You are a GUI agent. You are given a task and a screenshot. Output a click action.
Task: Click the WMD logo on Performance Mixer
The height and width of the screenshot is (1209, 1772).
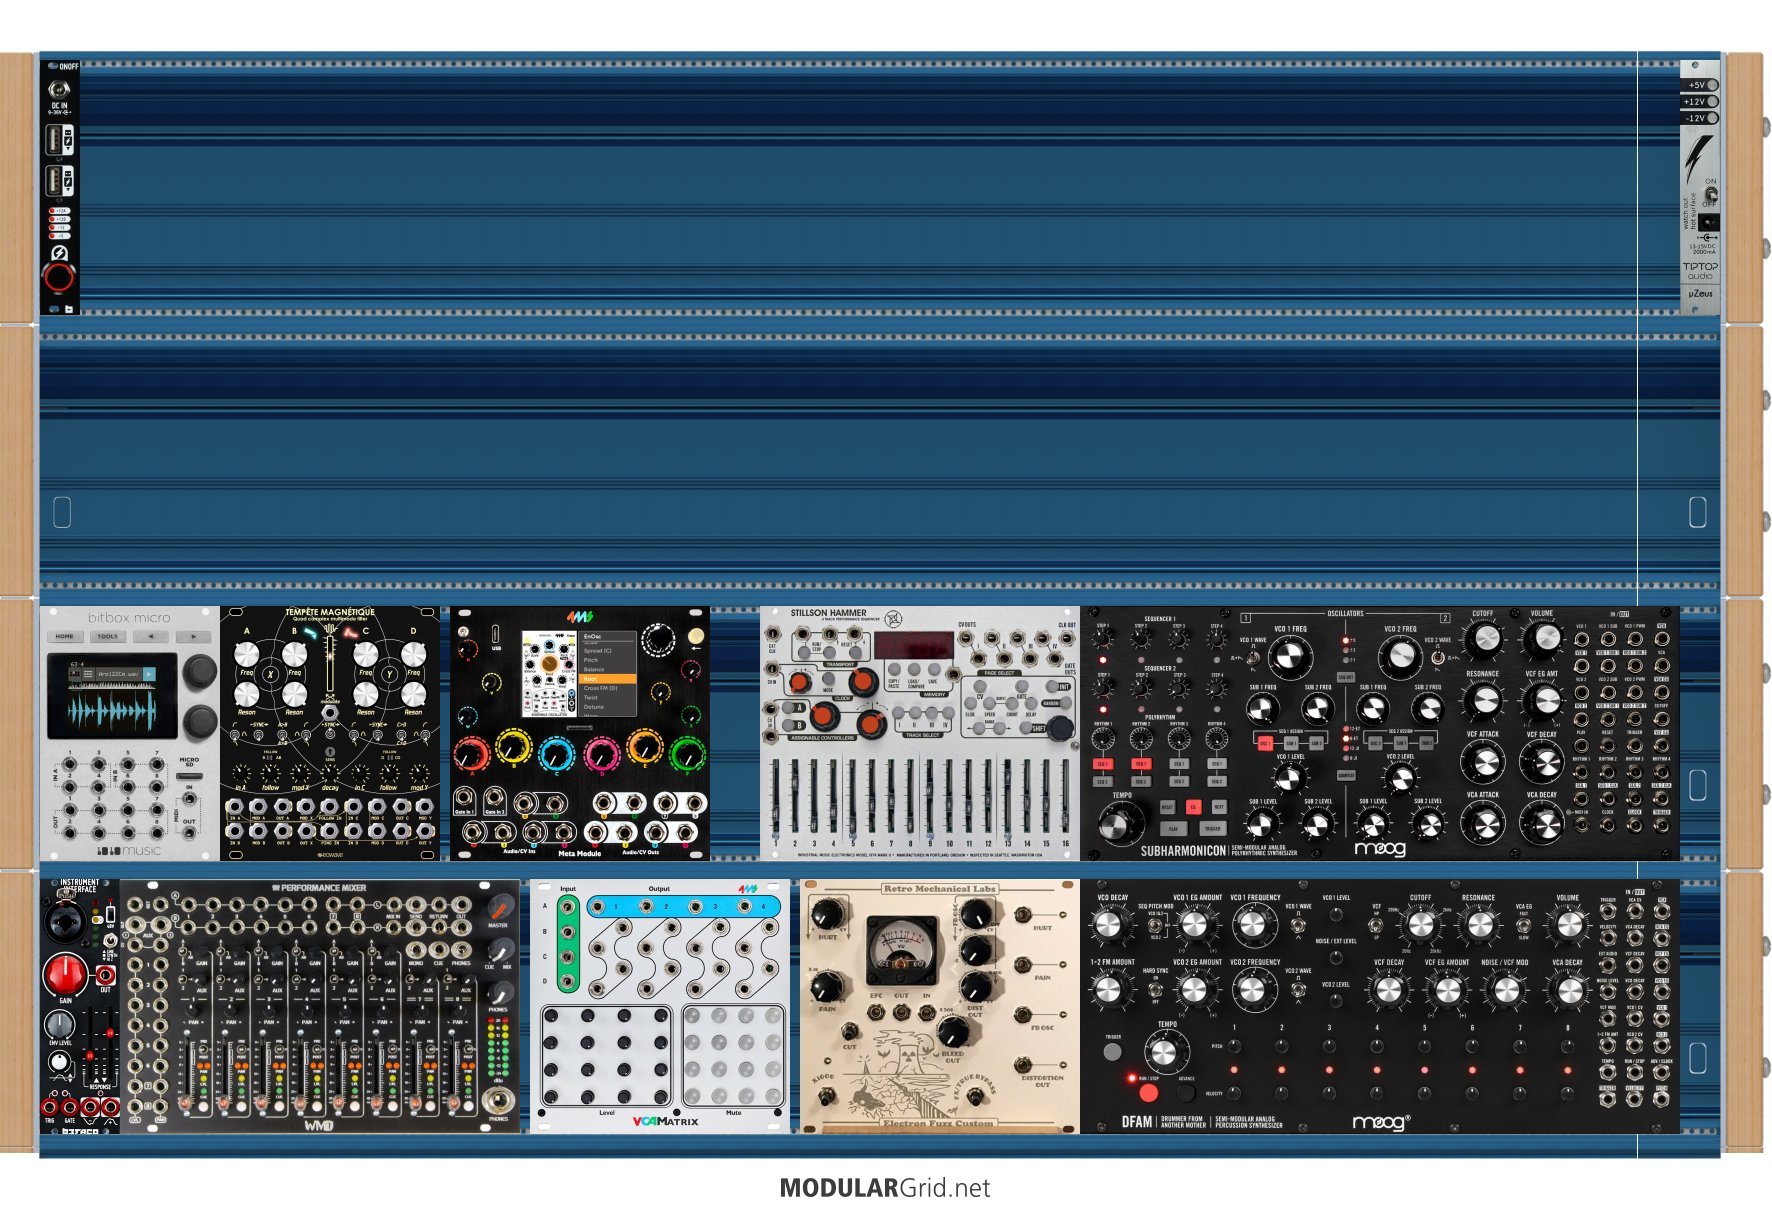coord(318,1125)
